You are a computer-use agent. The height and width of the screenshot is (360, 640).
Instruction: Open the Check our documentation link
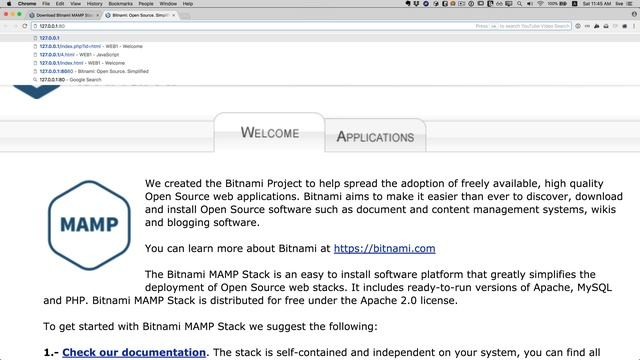134,352
